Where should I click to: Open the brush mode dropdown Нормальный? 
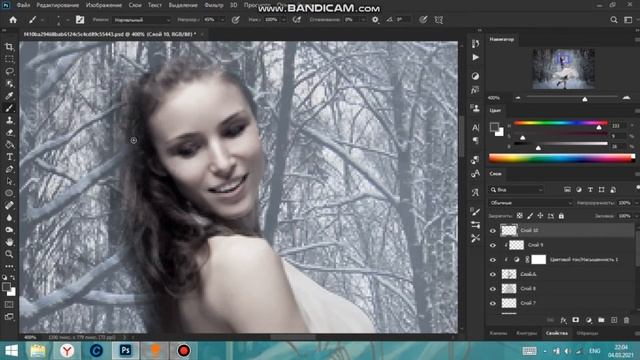(142, 20)
